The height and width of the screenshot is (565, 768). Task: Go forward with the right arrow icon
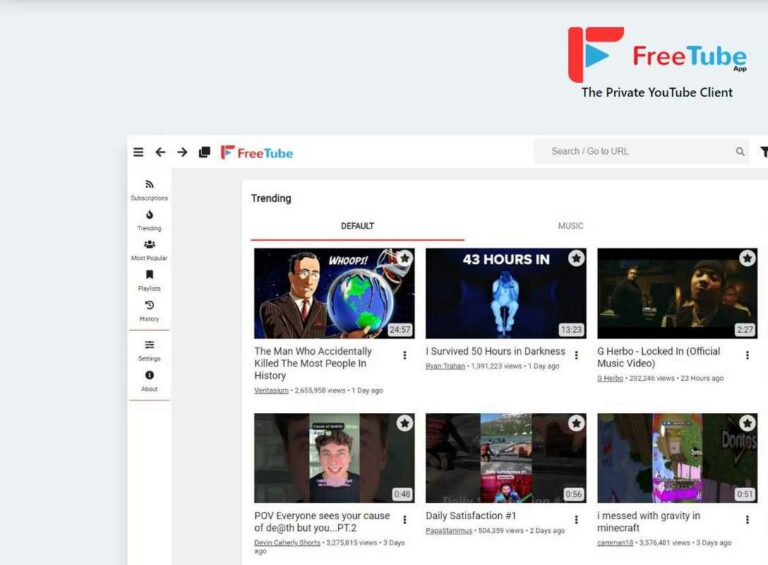(182, 152)
